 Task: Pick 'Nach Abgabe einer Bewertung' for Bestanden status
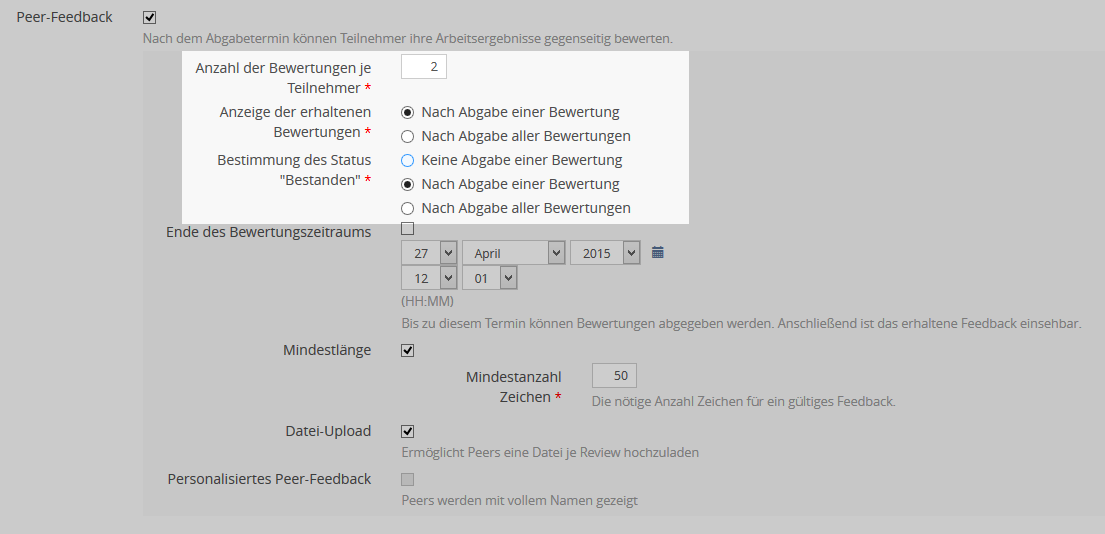click(x=407, y=184)
